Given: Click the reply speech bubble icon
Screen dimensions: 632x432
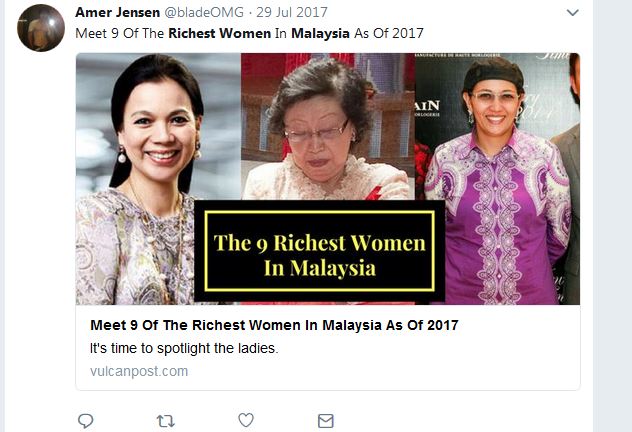Looking at the screenshot, I should click(85, 421).
